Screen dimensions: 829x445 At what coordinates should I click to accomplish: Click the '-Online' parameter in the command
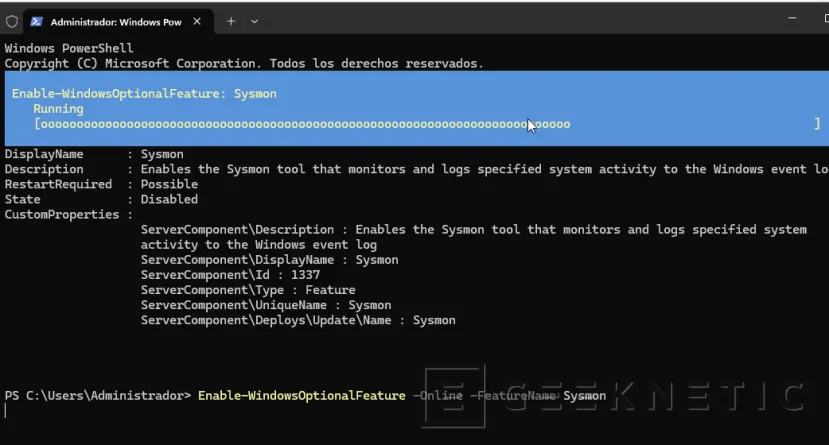(x=438, y=396)
